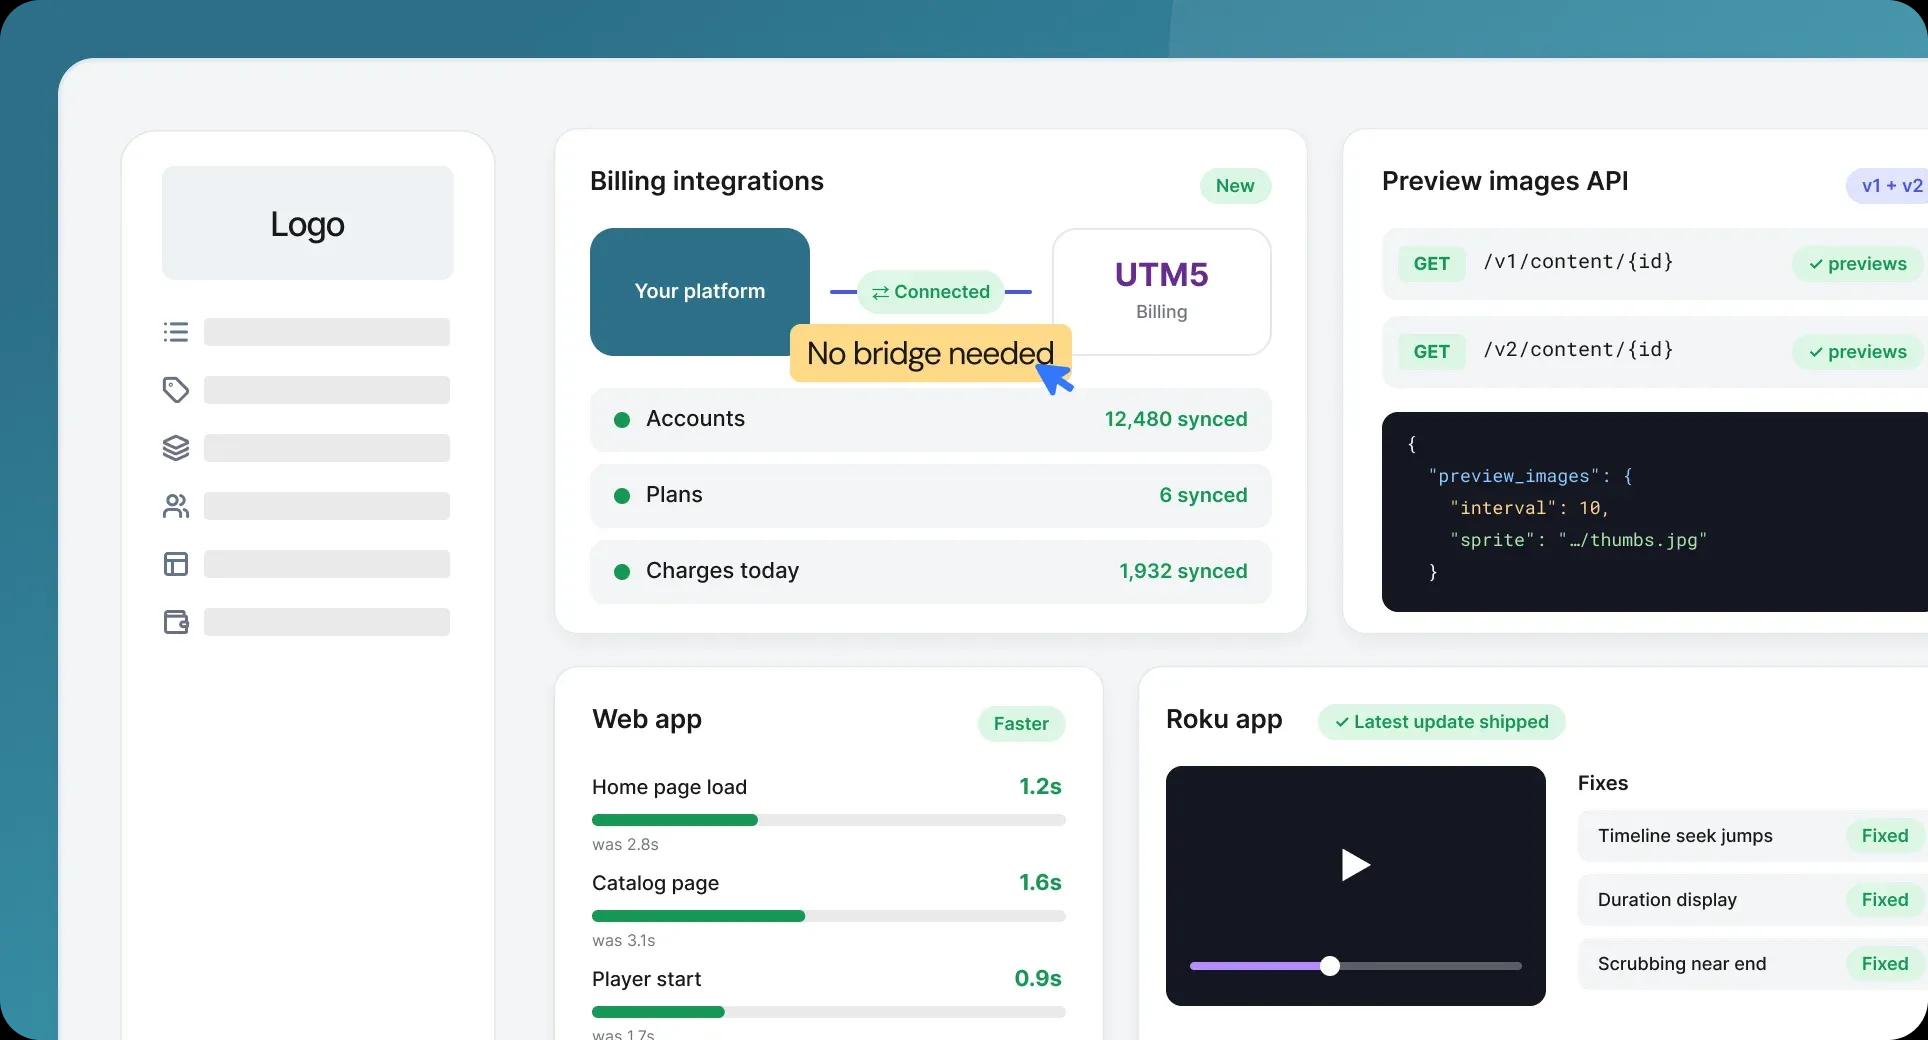
Task: Click the 1.2s Home page load value
Action: (x=1040, y=787)
